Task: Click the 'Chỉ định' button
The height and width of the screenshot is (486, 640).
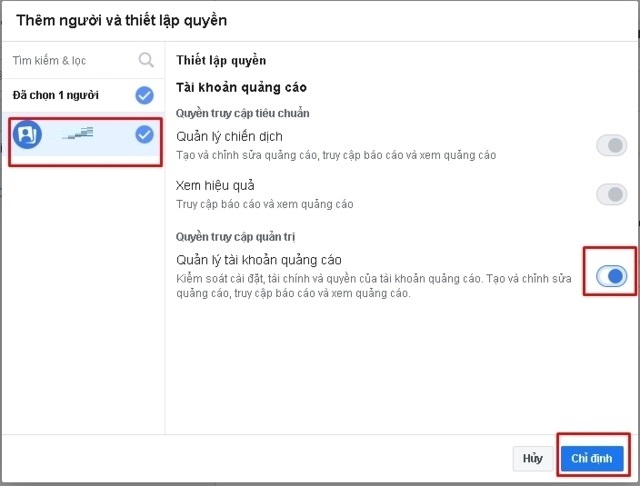Action: [592, 458]
